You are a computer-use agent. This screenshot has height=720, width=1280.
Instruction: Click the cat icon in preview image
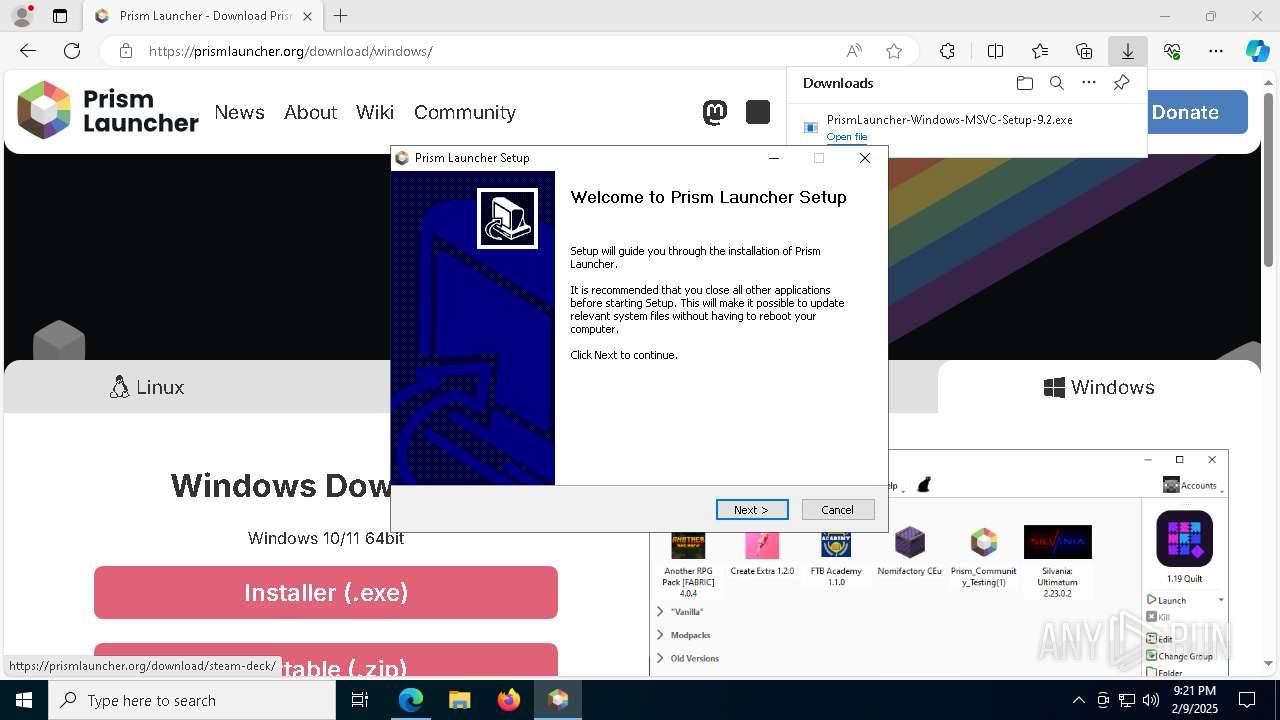pyautogui.click(x=924, y=485)
